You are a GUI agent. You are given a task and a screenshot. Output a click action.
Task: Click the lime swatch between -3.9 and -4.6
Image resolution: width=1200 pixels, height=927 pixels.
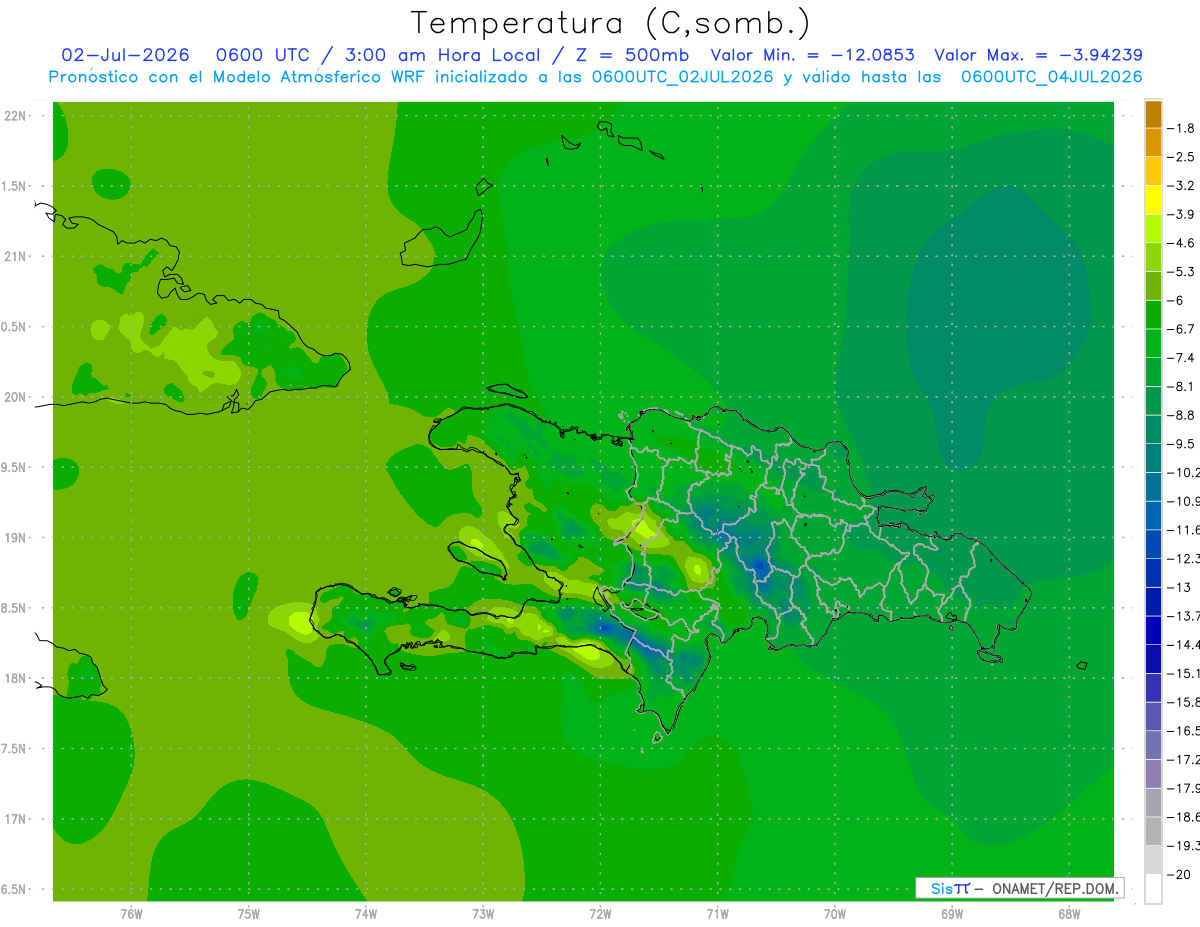point(1153,229)
